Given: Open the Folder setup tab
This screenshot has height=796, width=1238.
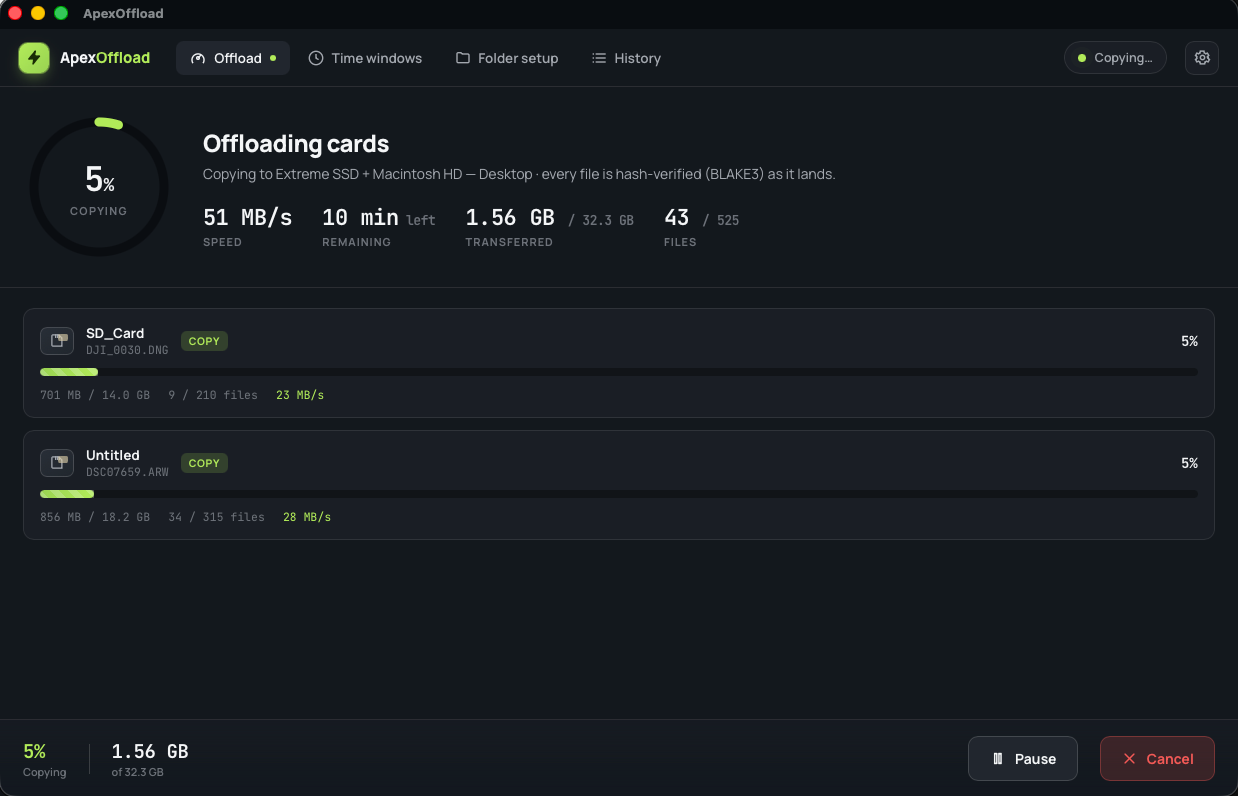Looking at the screenshot, I should click(507, 58).
